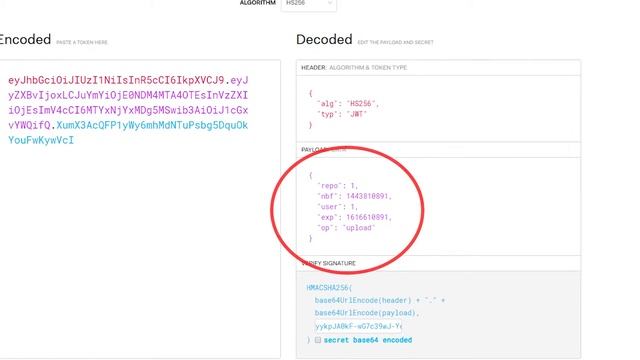Click the encoded token header segment in red
The image size is (640, 360).
pos(116,80)
